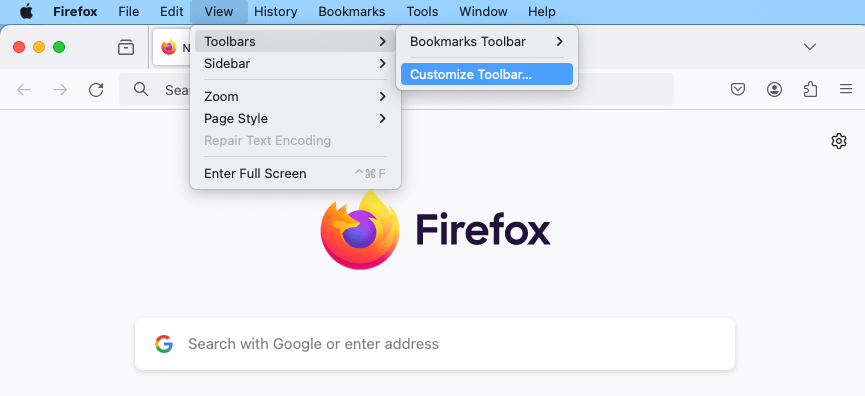Select Customize Toolbar...

487,74
